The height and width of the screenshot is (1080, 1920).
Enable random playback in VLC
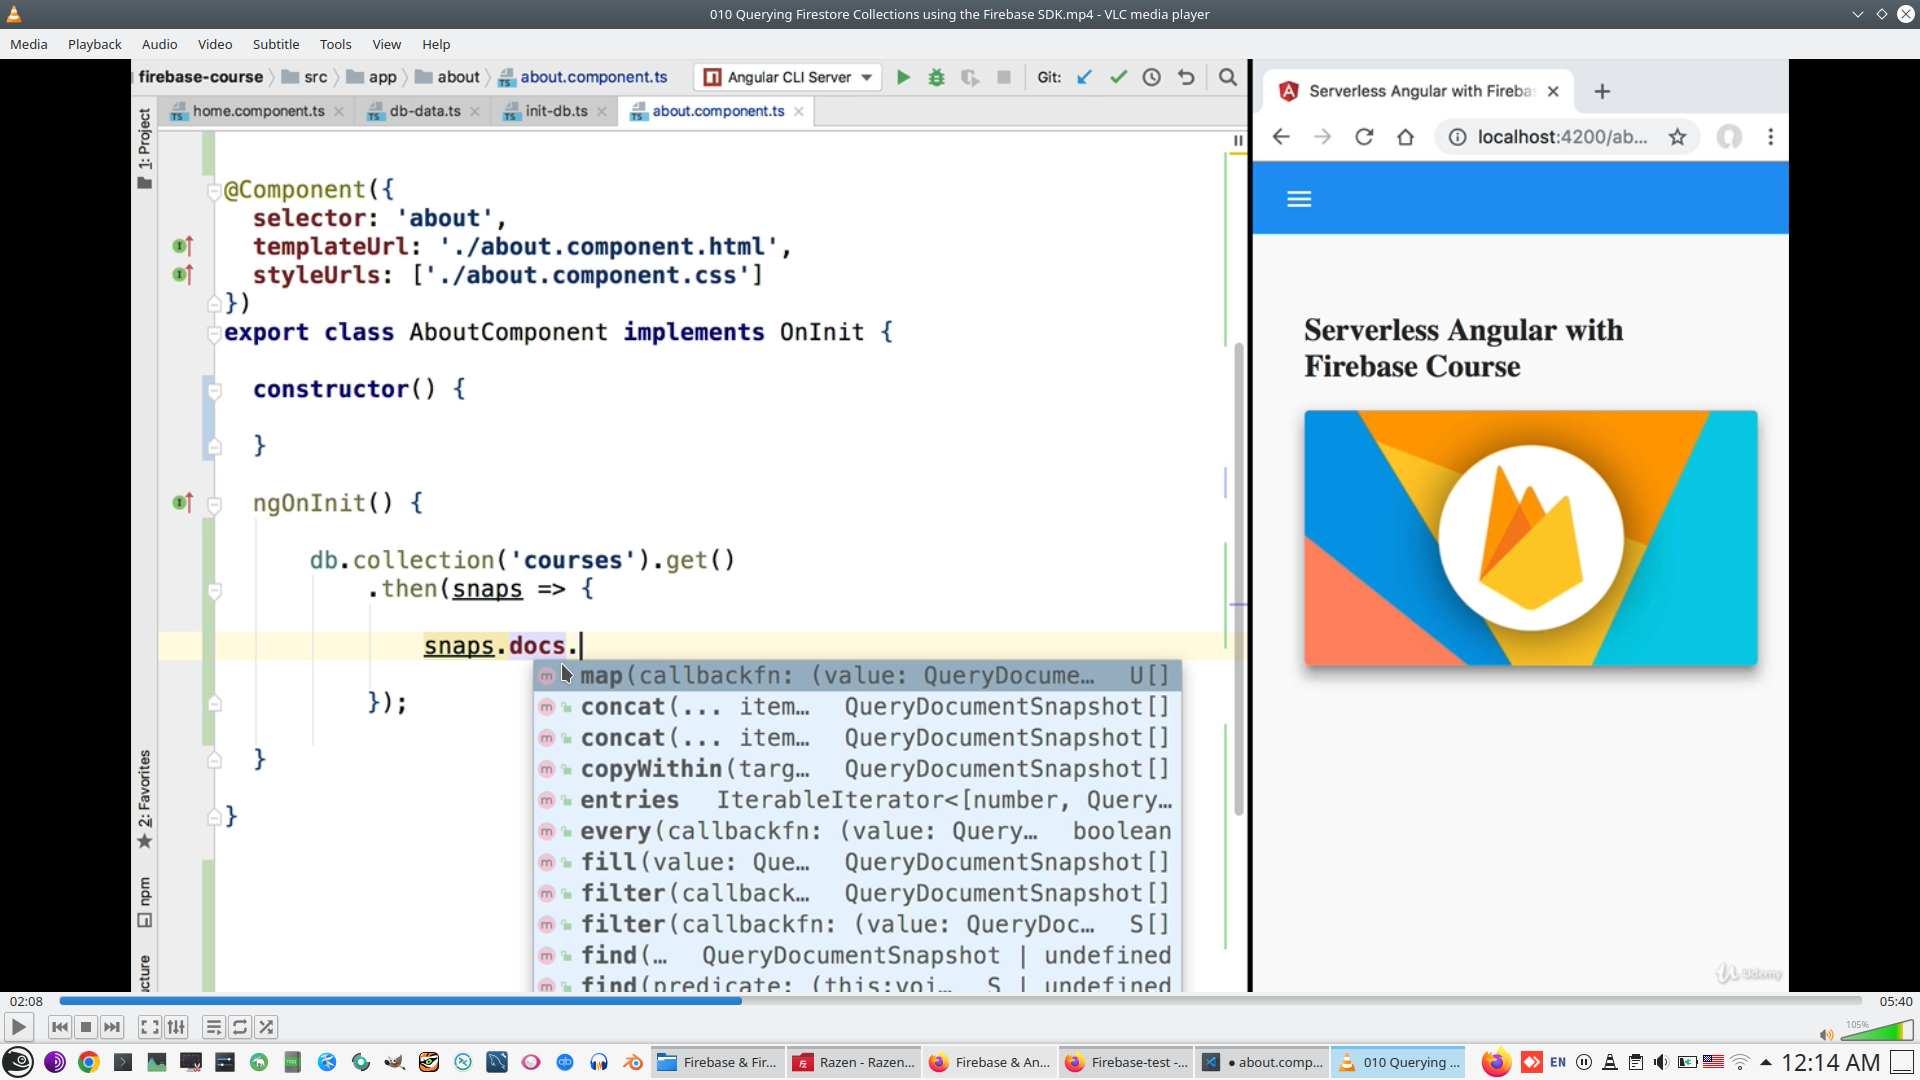point(266,1027)
